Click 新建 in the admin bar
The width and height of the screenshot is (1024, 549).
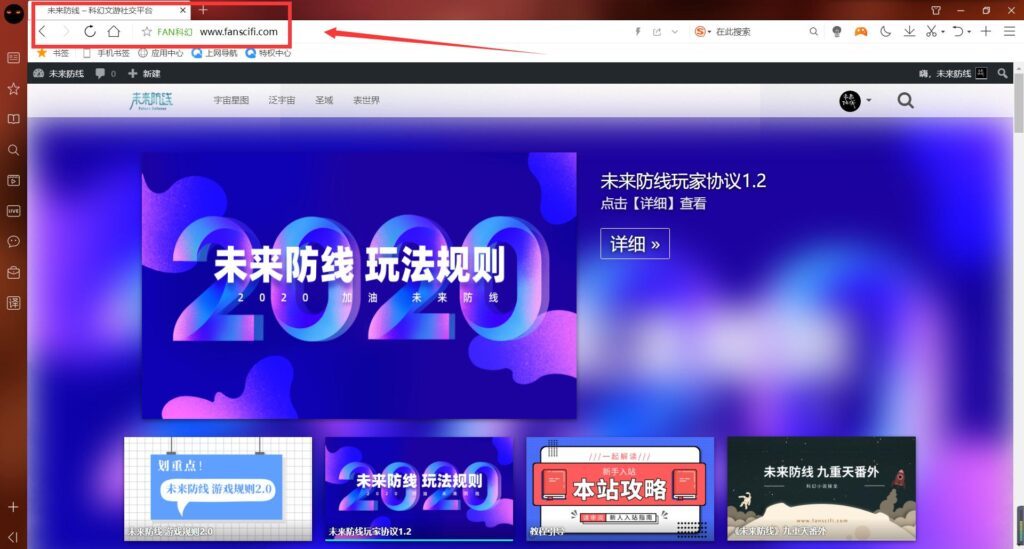(144, 74)
